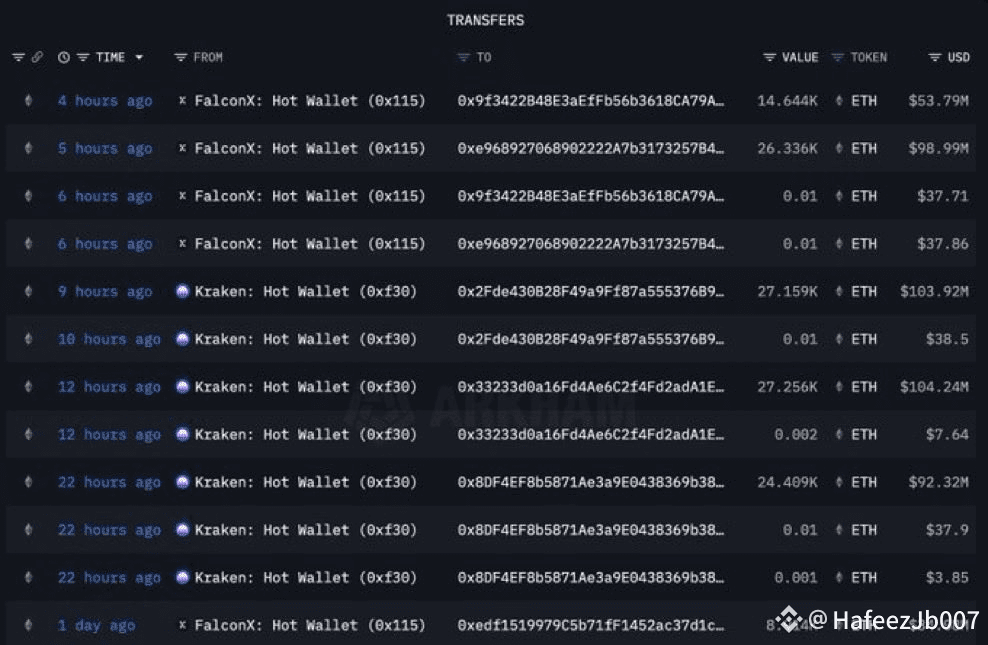Image resolution: width=988 pixels, height=645 pixels.
Task: Click the clock icon beside TIME
Action: tap(64, 57)
